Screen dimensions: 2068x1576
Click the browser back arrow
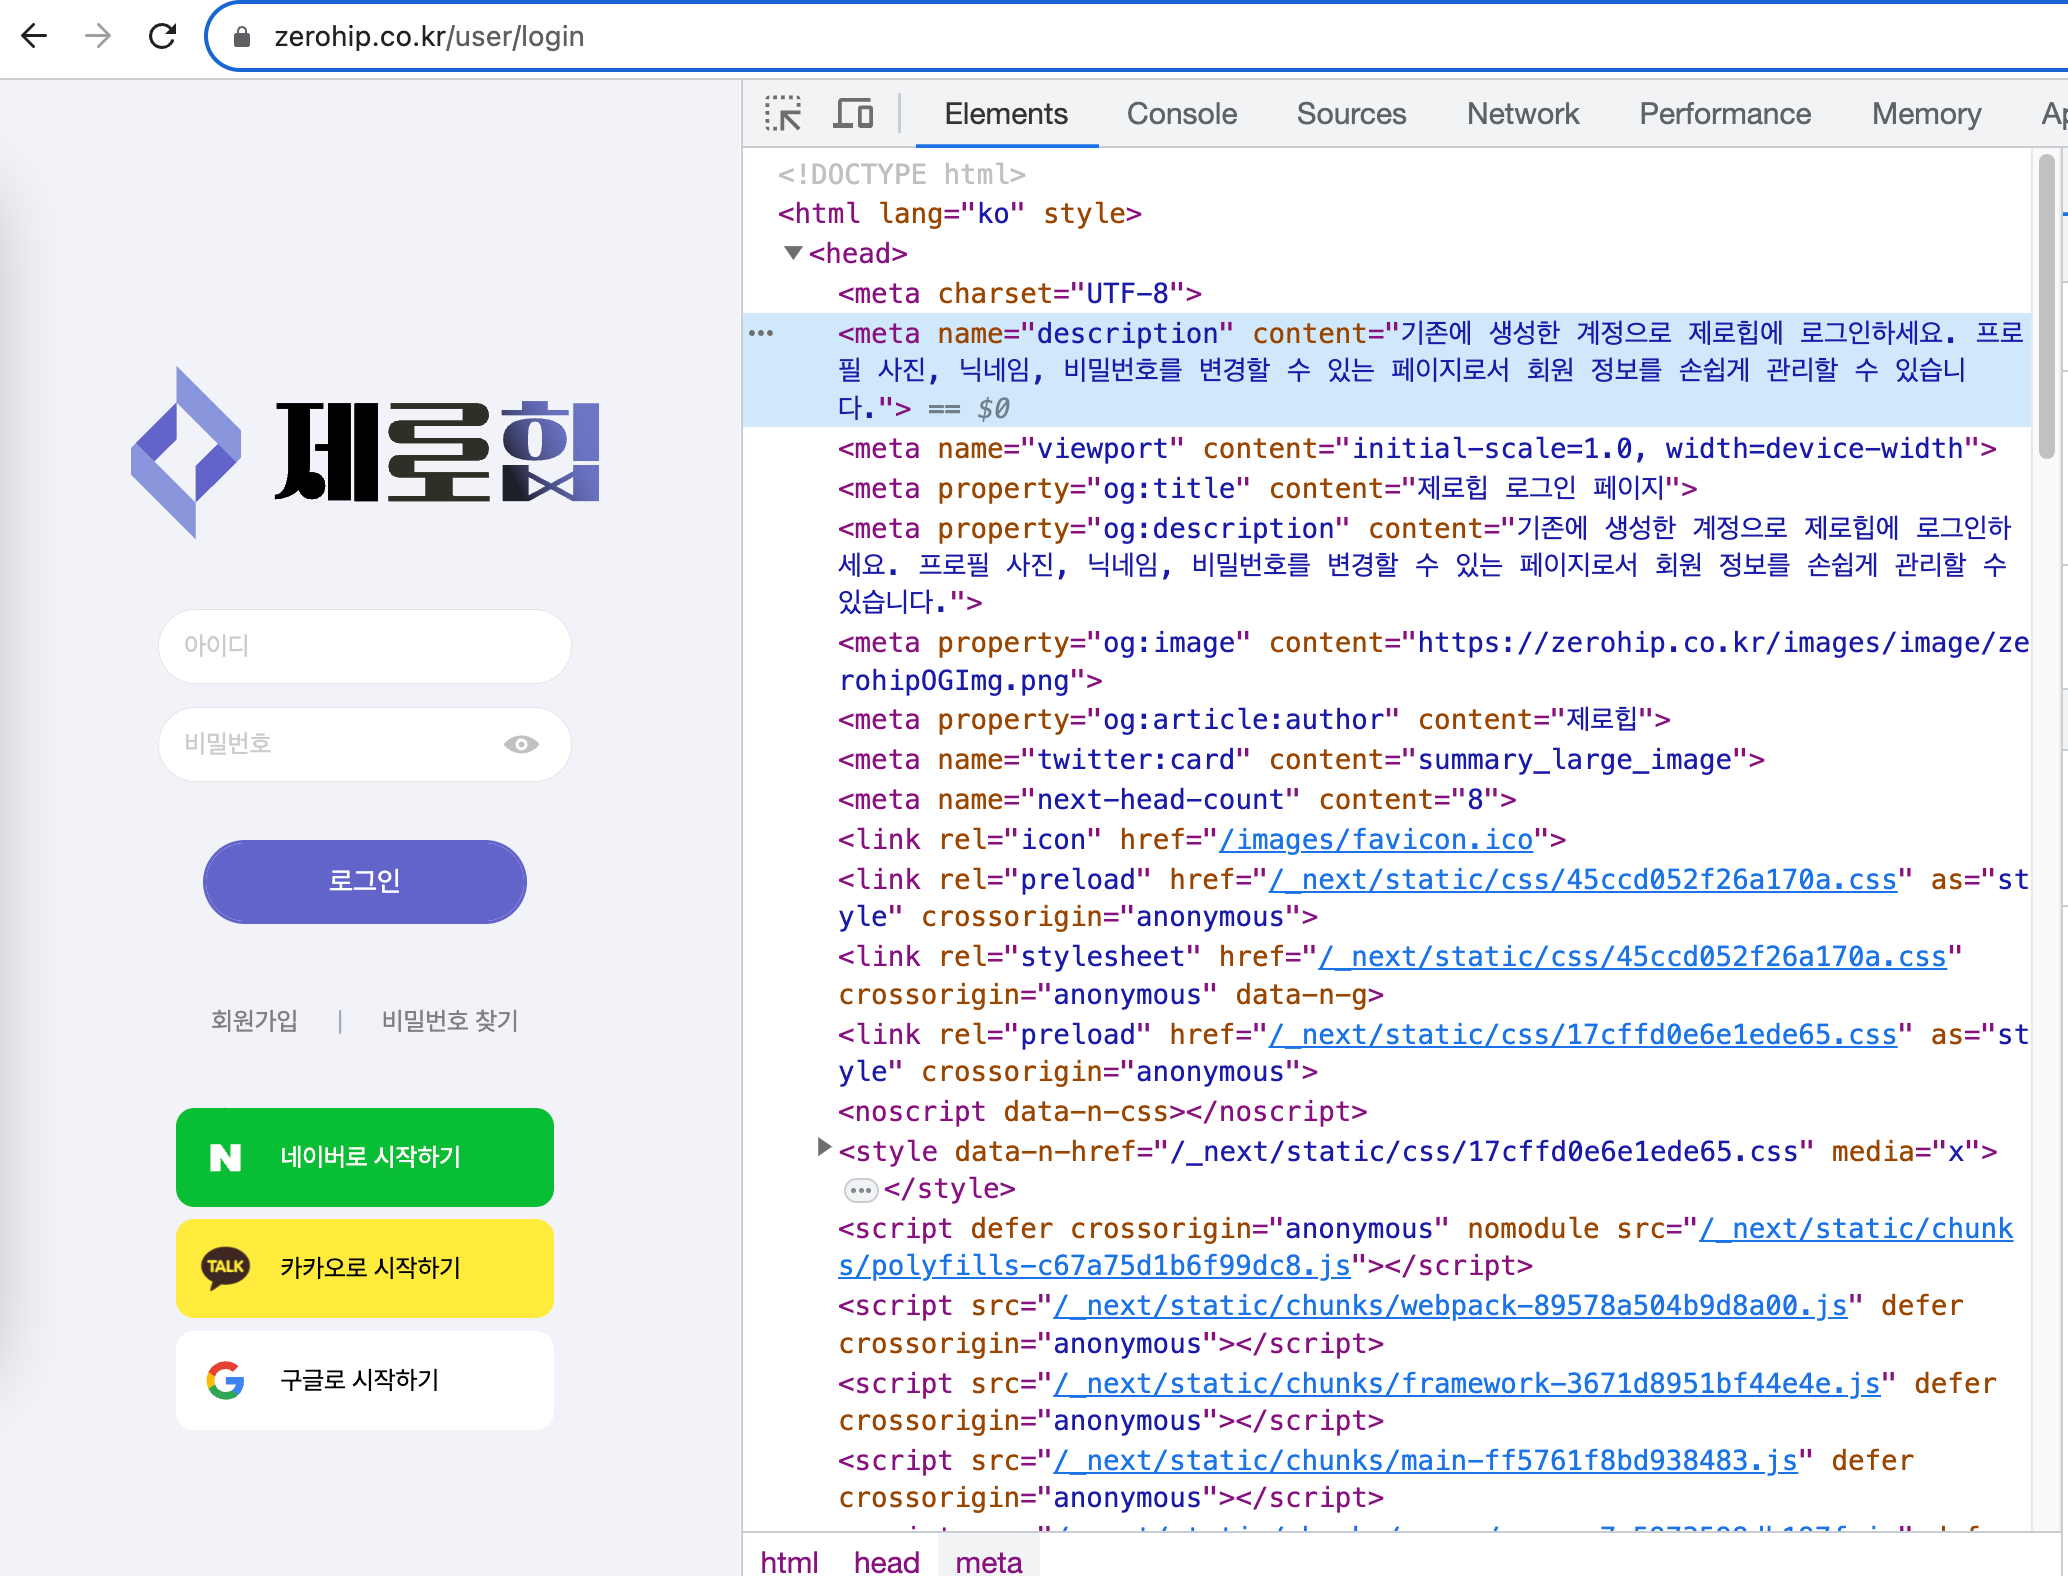click(35, 37)
